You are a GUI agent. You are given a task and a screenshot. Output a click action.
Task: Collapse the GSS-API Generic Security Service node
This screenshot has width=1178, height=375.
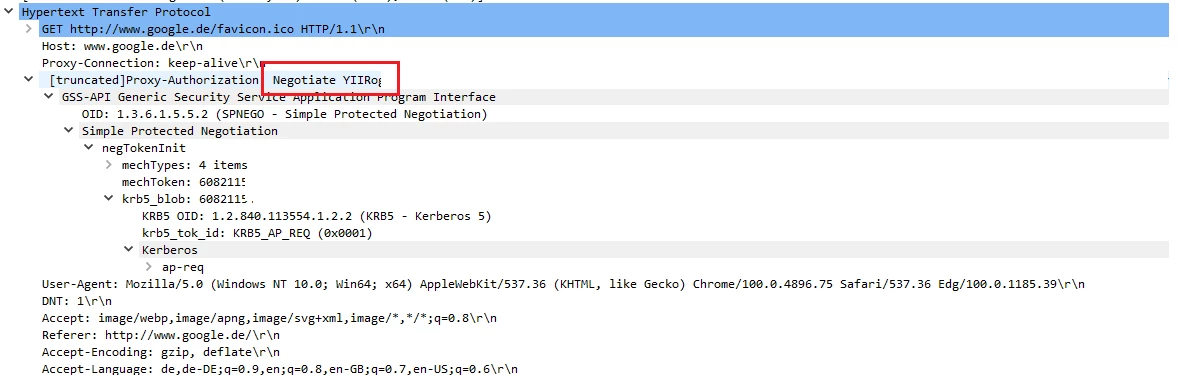click(49, 97)
